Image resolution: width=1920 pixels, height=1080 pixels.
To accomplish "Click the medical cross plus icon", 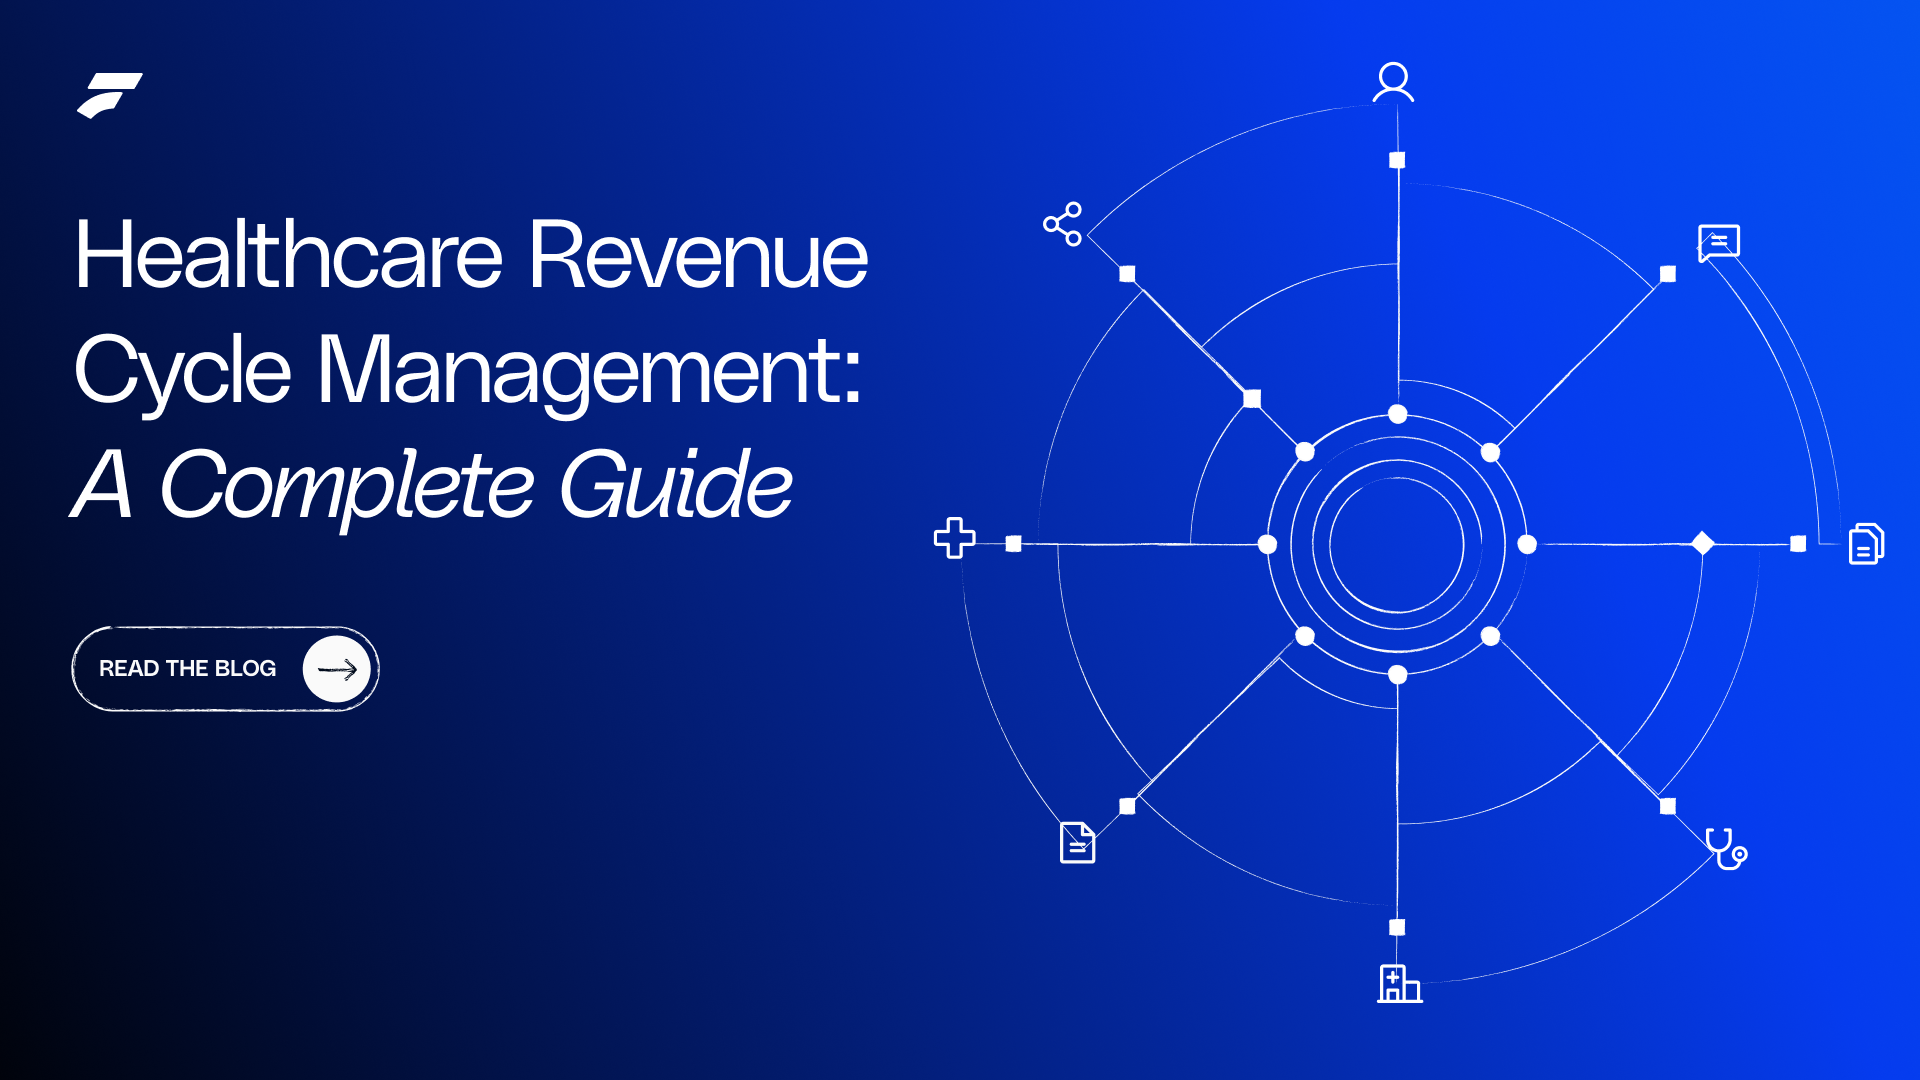I will [x=954, y=538].
